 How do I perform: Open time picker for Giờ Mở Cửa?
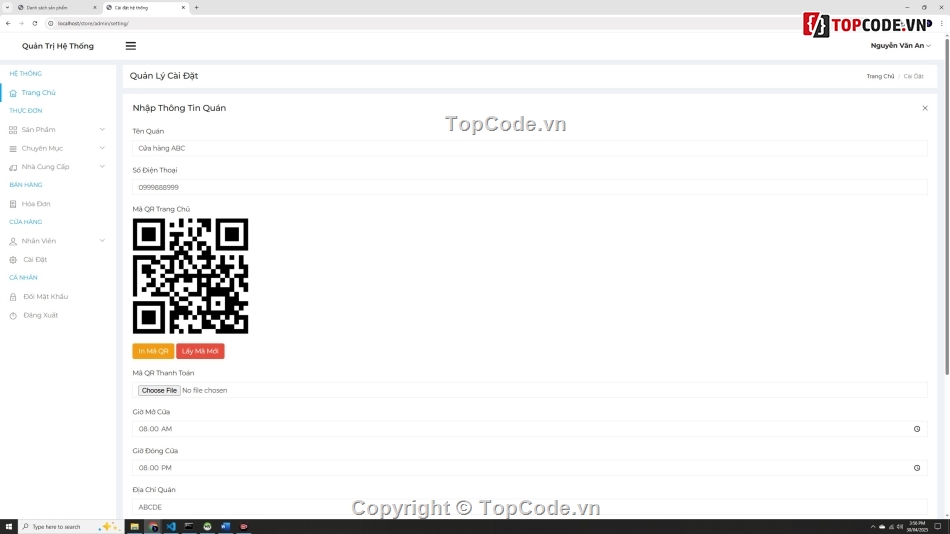917,429
